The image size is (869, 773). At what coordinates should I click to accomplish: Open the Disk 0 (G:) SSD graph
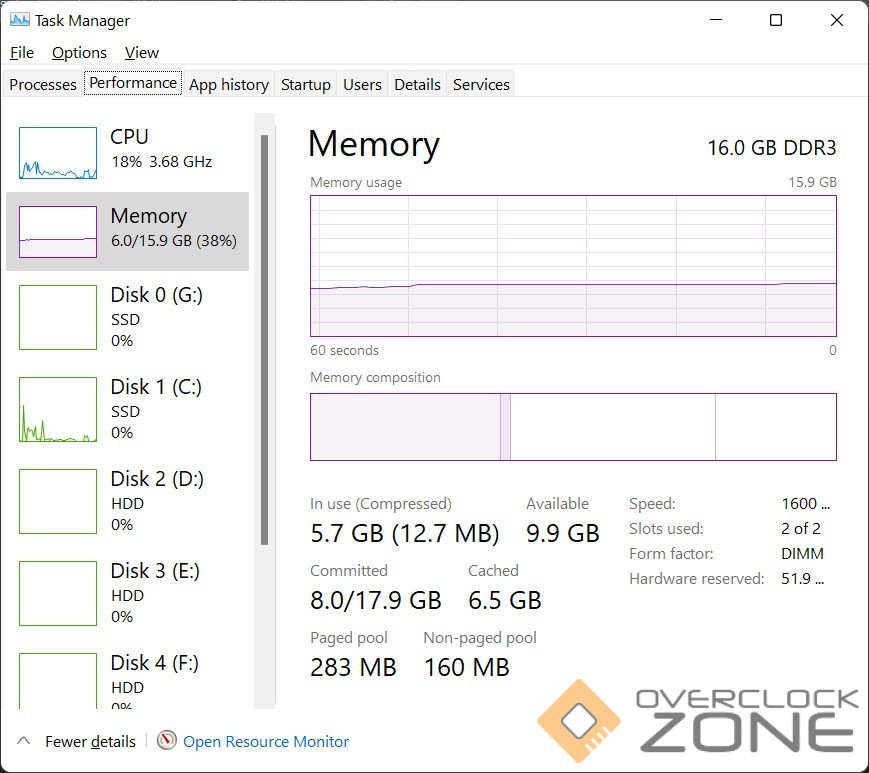[x=58, y=317]
